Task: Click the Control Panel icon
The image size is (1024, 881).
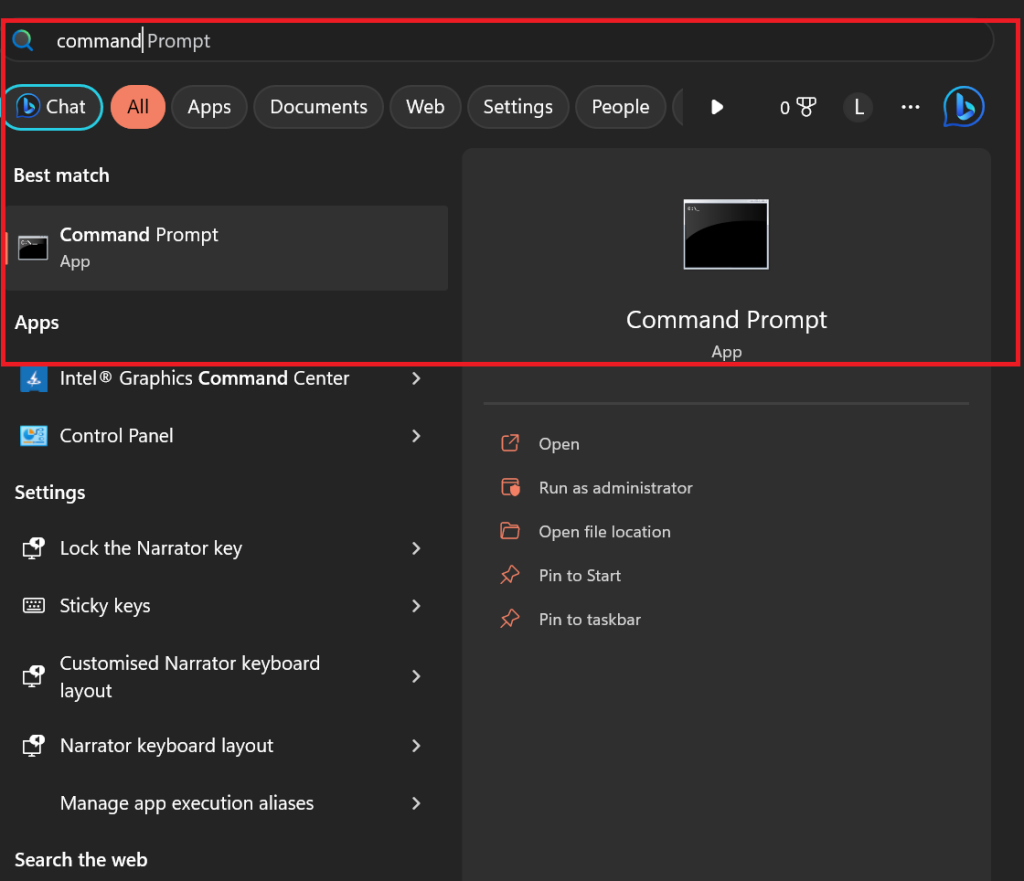Action: (x=34, y=436)
